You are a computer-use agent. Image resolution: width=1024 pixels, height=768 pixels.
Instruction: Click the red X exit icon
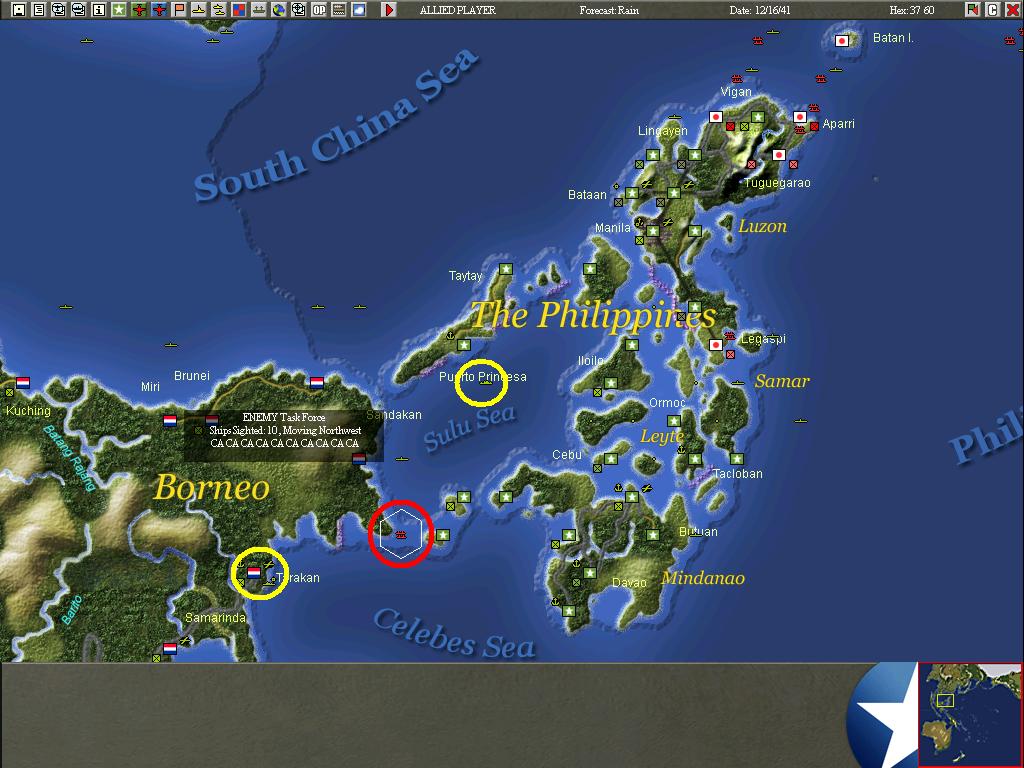point(1012,10)
